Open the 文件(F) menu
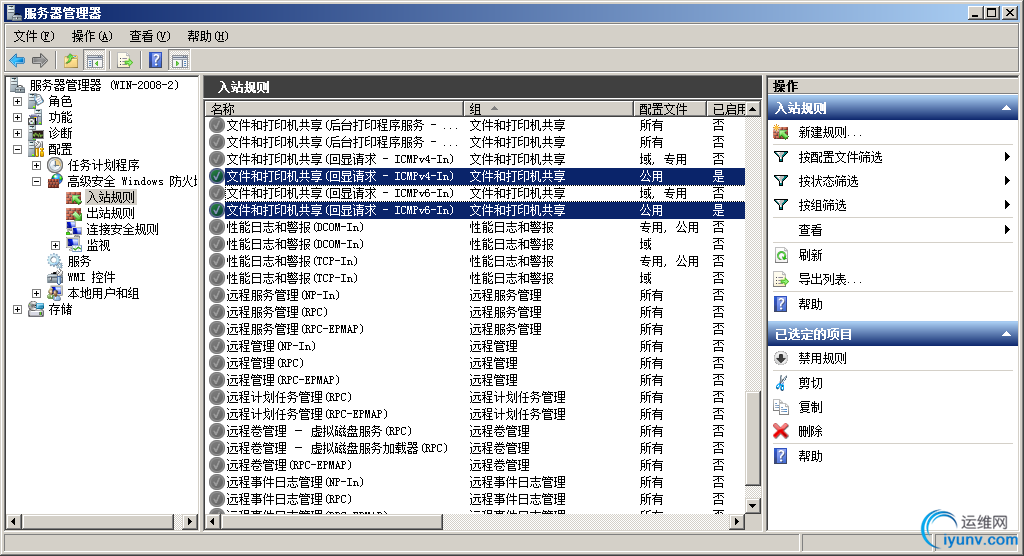 (34, 36)
